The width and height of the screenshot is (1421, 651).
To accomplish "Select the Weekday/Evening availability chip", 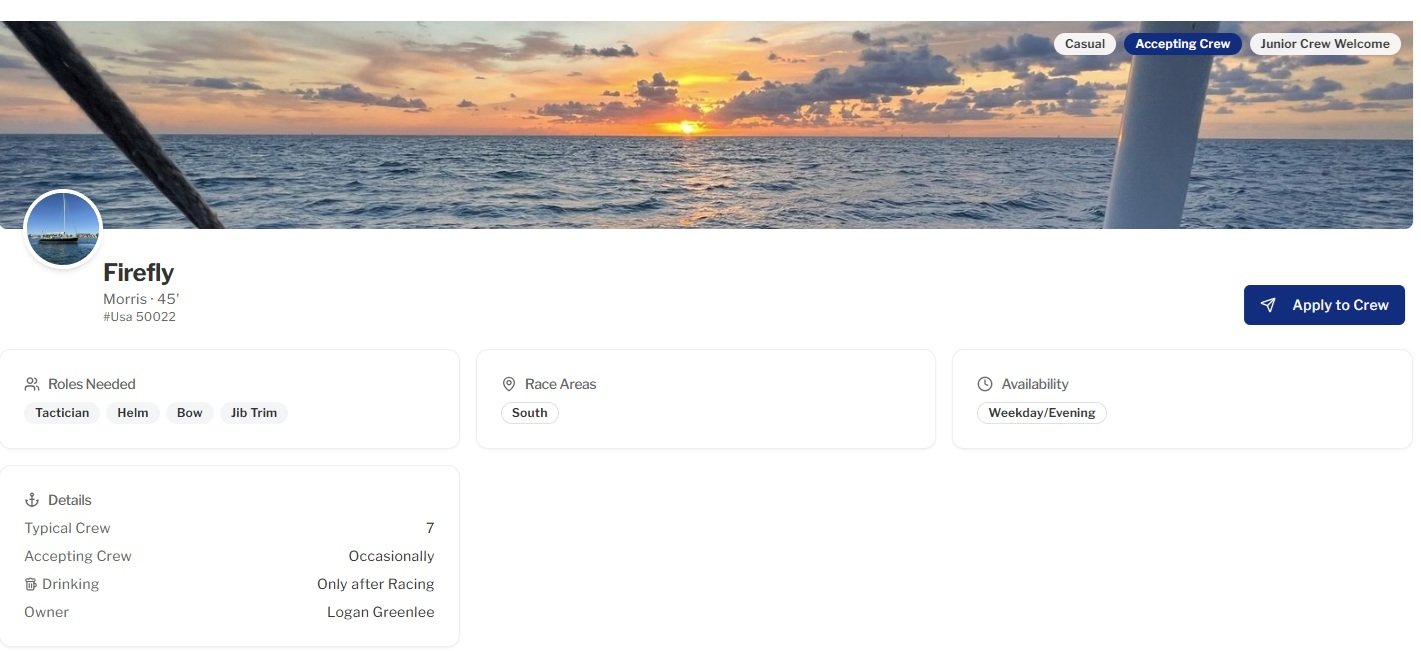I will click(1042, 413).
